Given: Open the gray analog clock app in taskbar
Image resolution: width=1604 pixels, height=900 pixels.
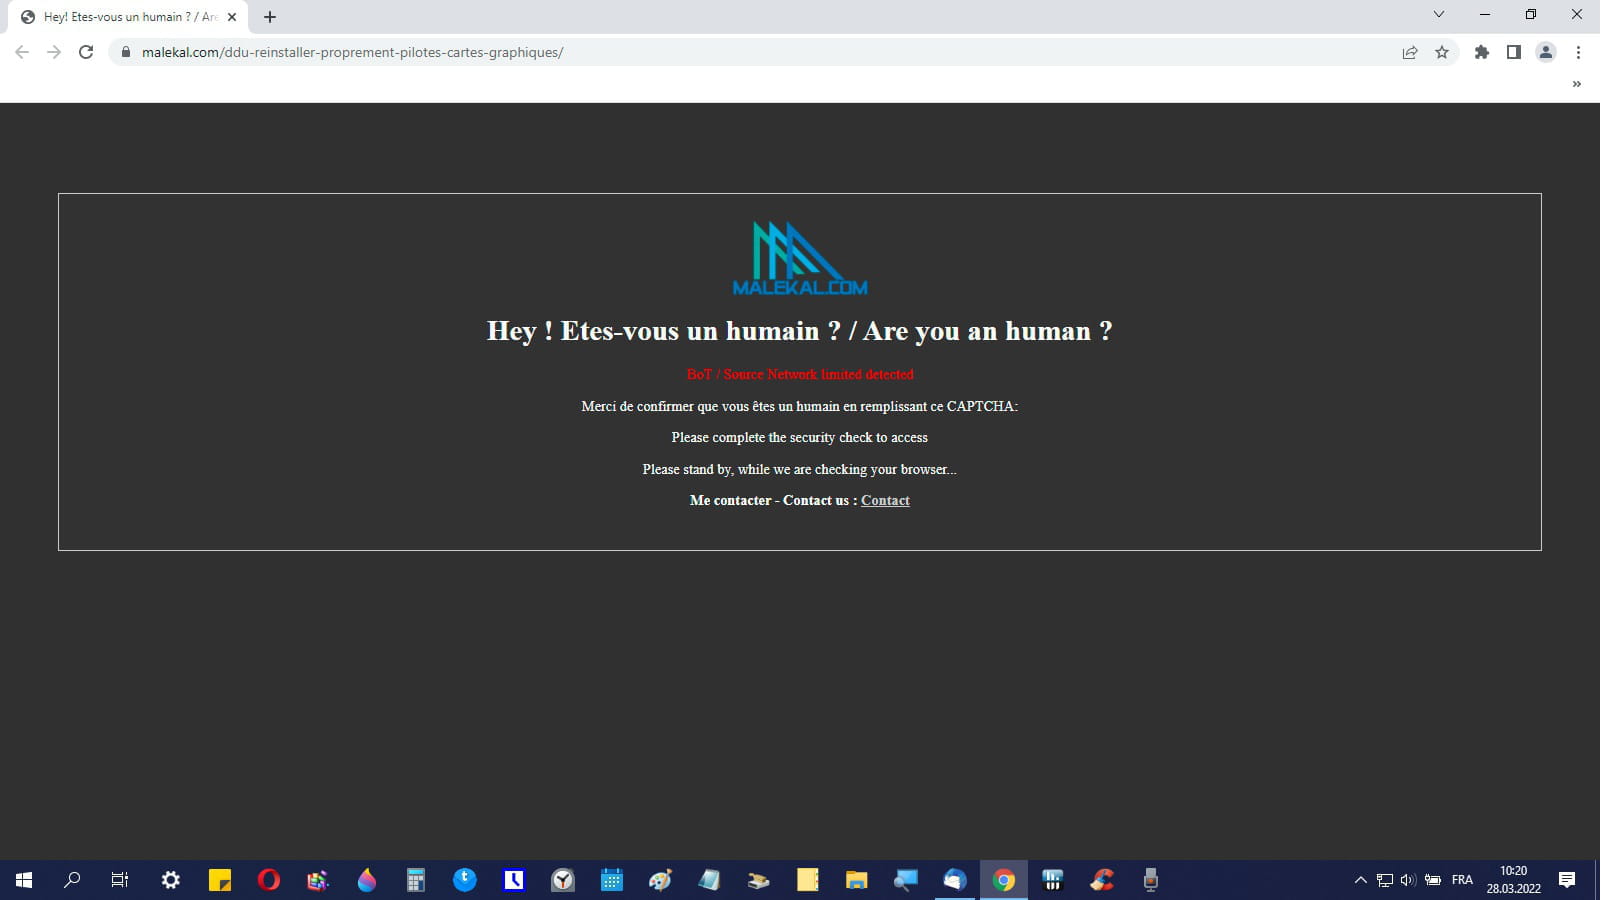Looking at the screenshot, I should pyautogui.click(x=563, y=880).
